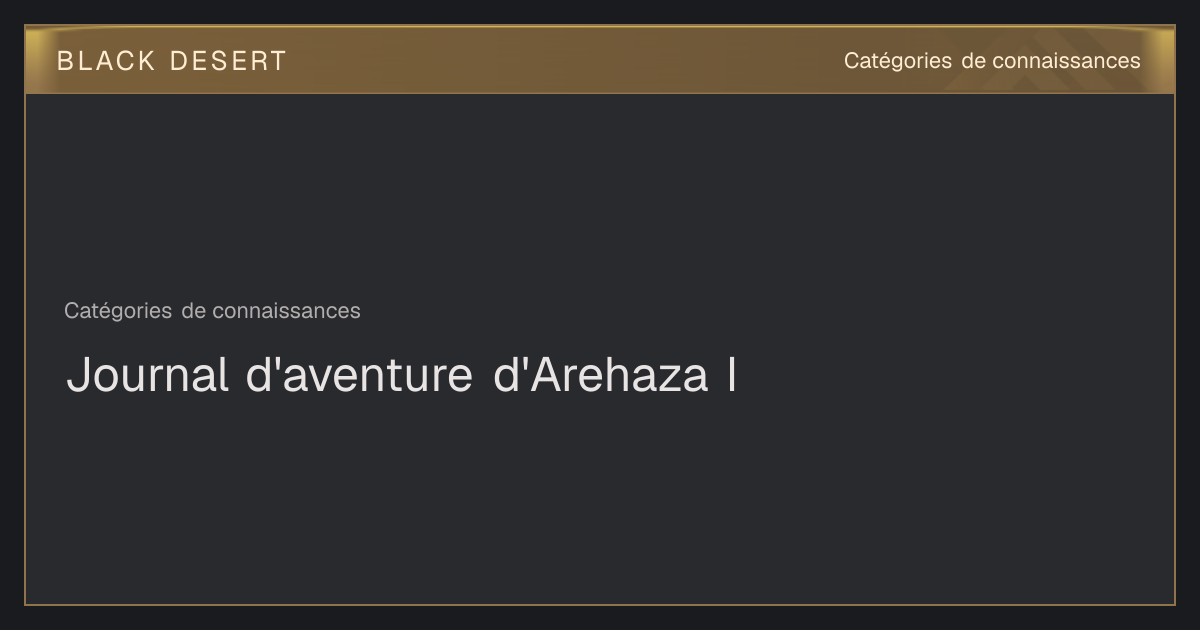Click the word DESERT in the logo
The image size is (1200, 630).
click(x=228, y=61)
